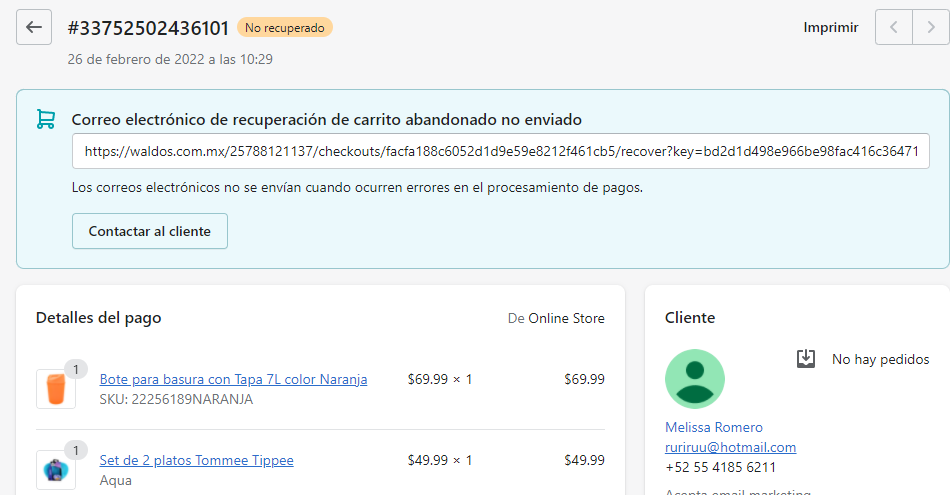Click the $69.99 × 1 unit price
The height and width of the screenshot is (495, 950).
(x=440, y=379)
